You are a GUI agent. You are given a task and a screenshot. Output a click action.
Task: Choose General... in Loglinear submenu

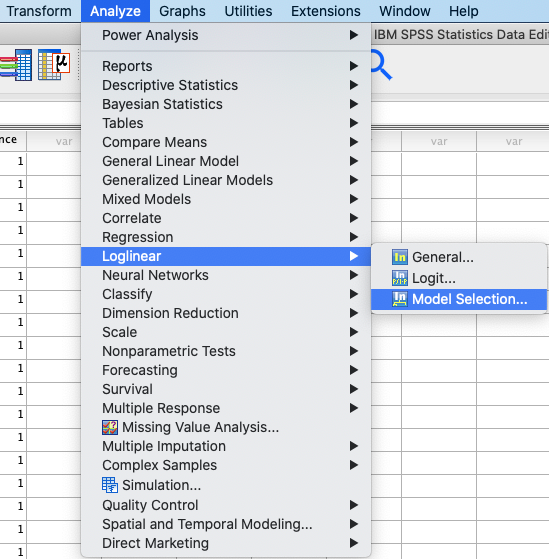click(459, 257)
